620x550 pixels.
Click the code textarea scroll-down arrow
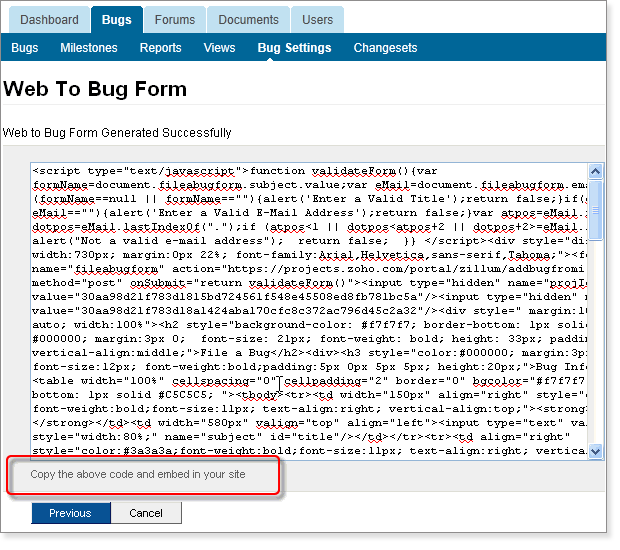[595, 451]
